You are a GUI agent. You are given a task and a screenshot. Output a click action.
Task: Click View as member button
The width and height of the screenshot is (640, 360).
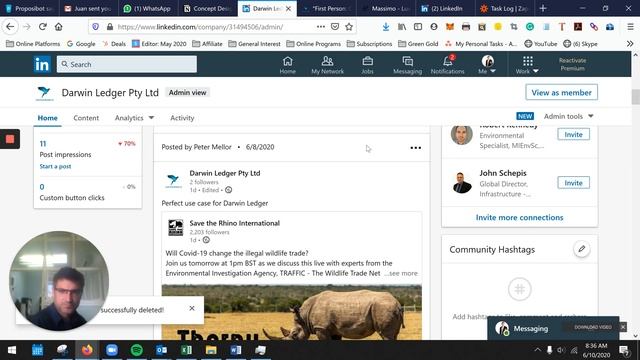pyautogui.click(x=561, y=92)
